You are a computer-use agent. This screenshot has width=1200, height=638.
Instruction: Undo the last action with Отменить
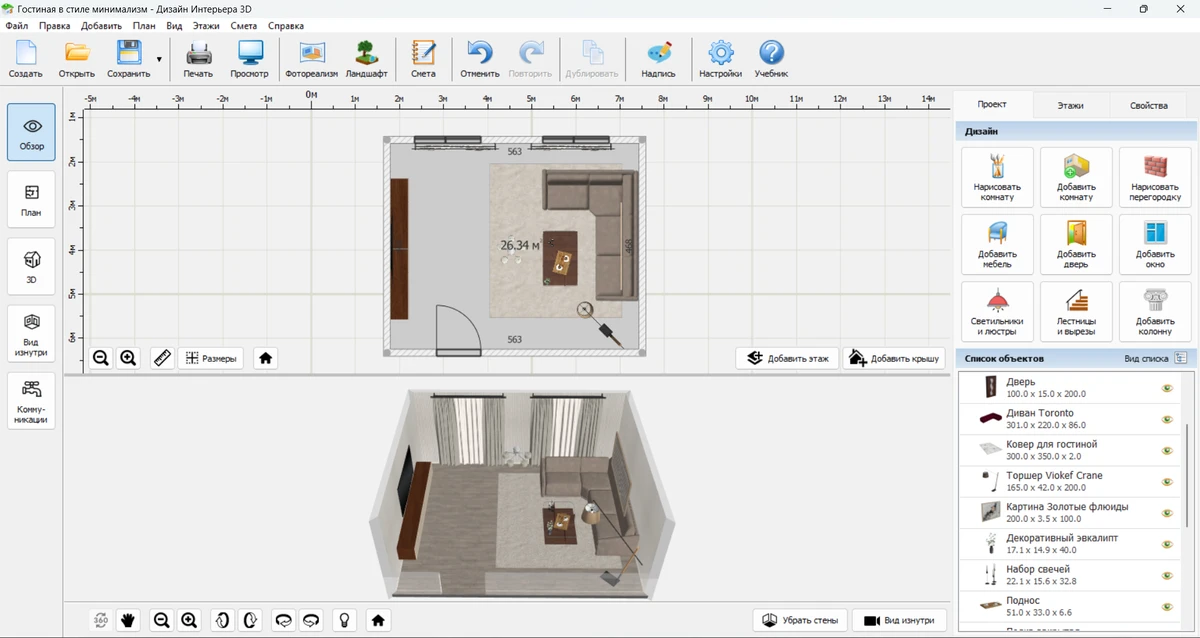pos(480,59)
